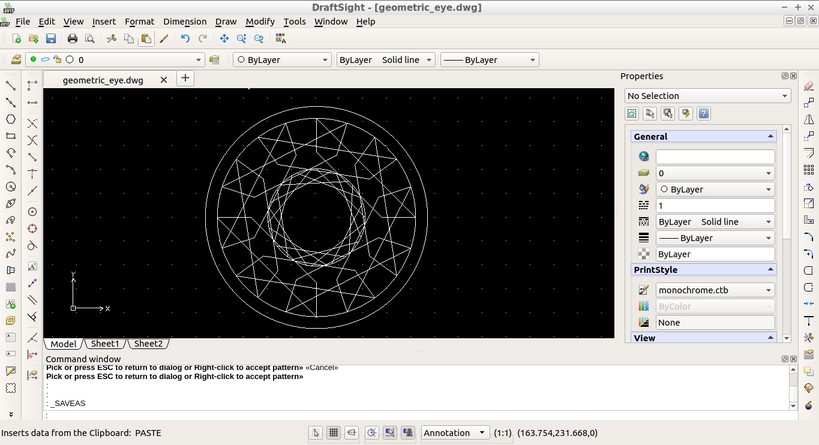
Task: Switch to the Sheet2 tab
Action: pos(148,344)
